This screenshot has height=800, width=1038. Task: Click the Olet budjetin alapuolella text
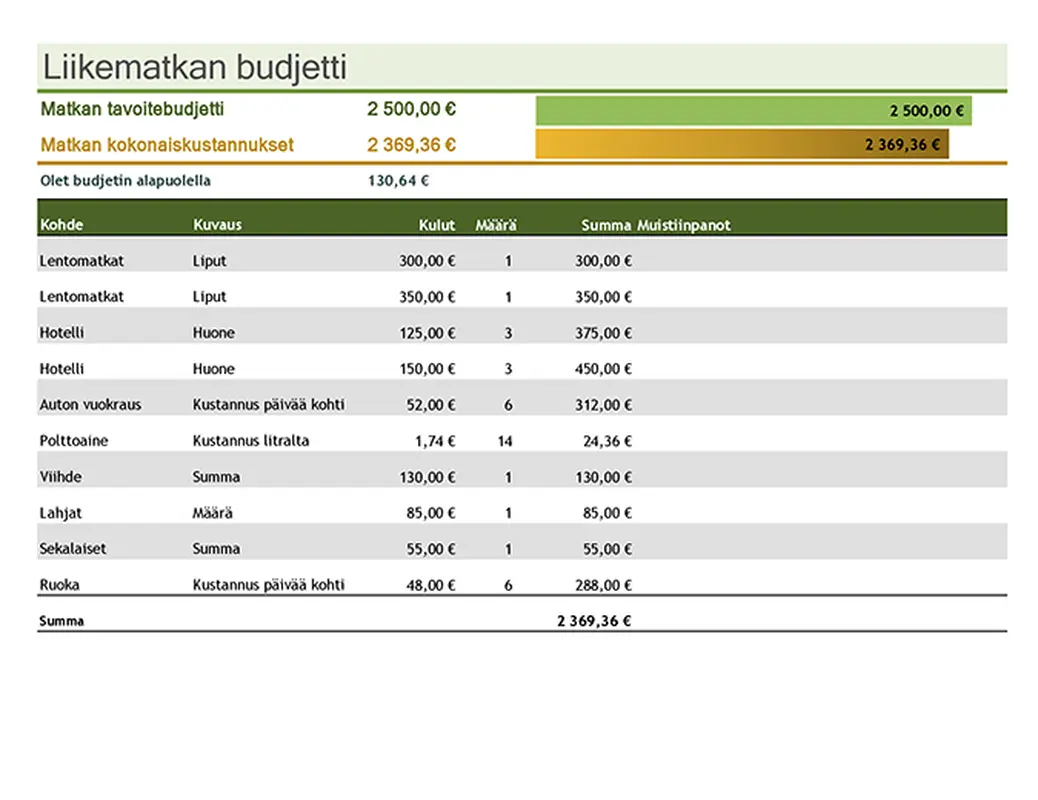coord(125,181)
